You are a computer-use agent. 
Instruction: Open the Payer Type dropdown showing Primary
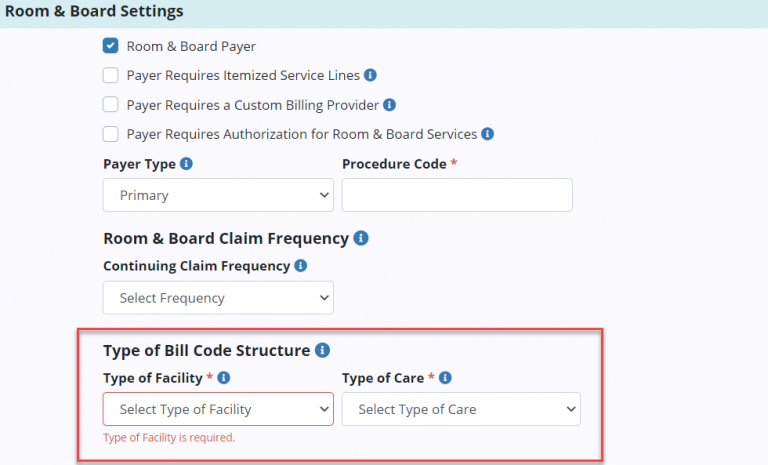click(x=218, y=196)
